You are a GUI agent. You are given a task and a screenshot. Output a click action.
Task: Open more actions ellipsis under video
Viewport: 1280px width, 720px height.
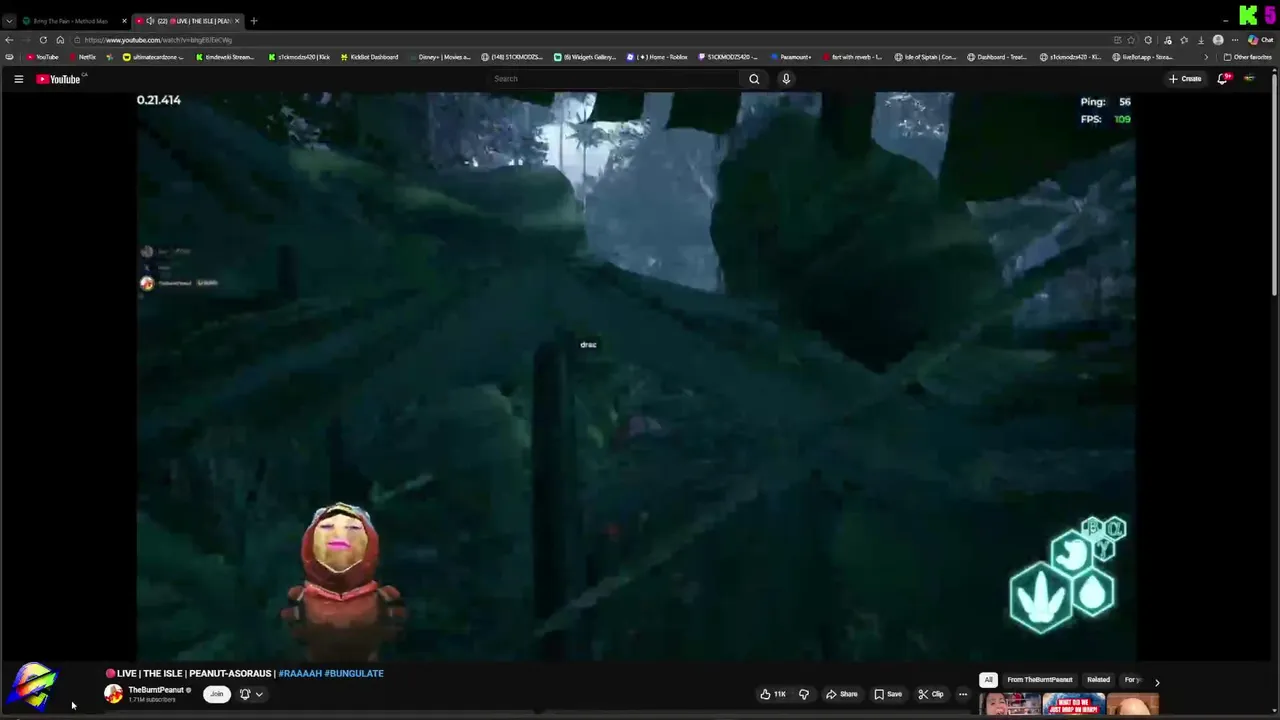click(963, 694)
